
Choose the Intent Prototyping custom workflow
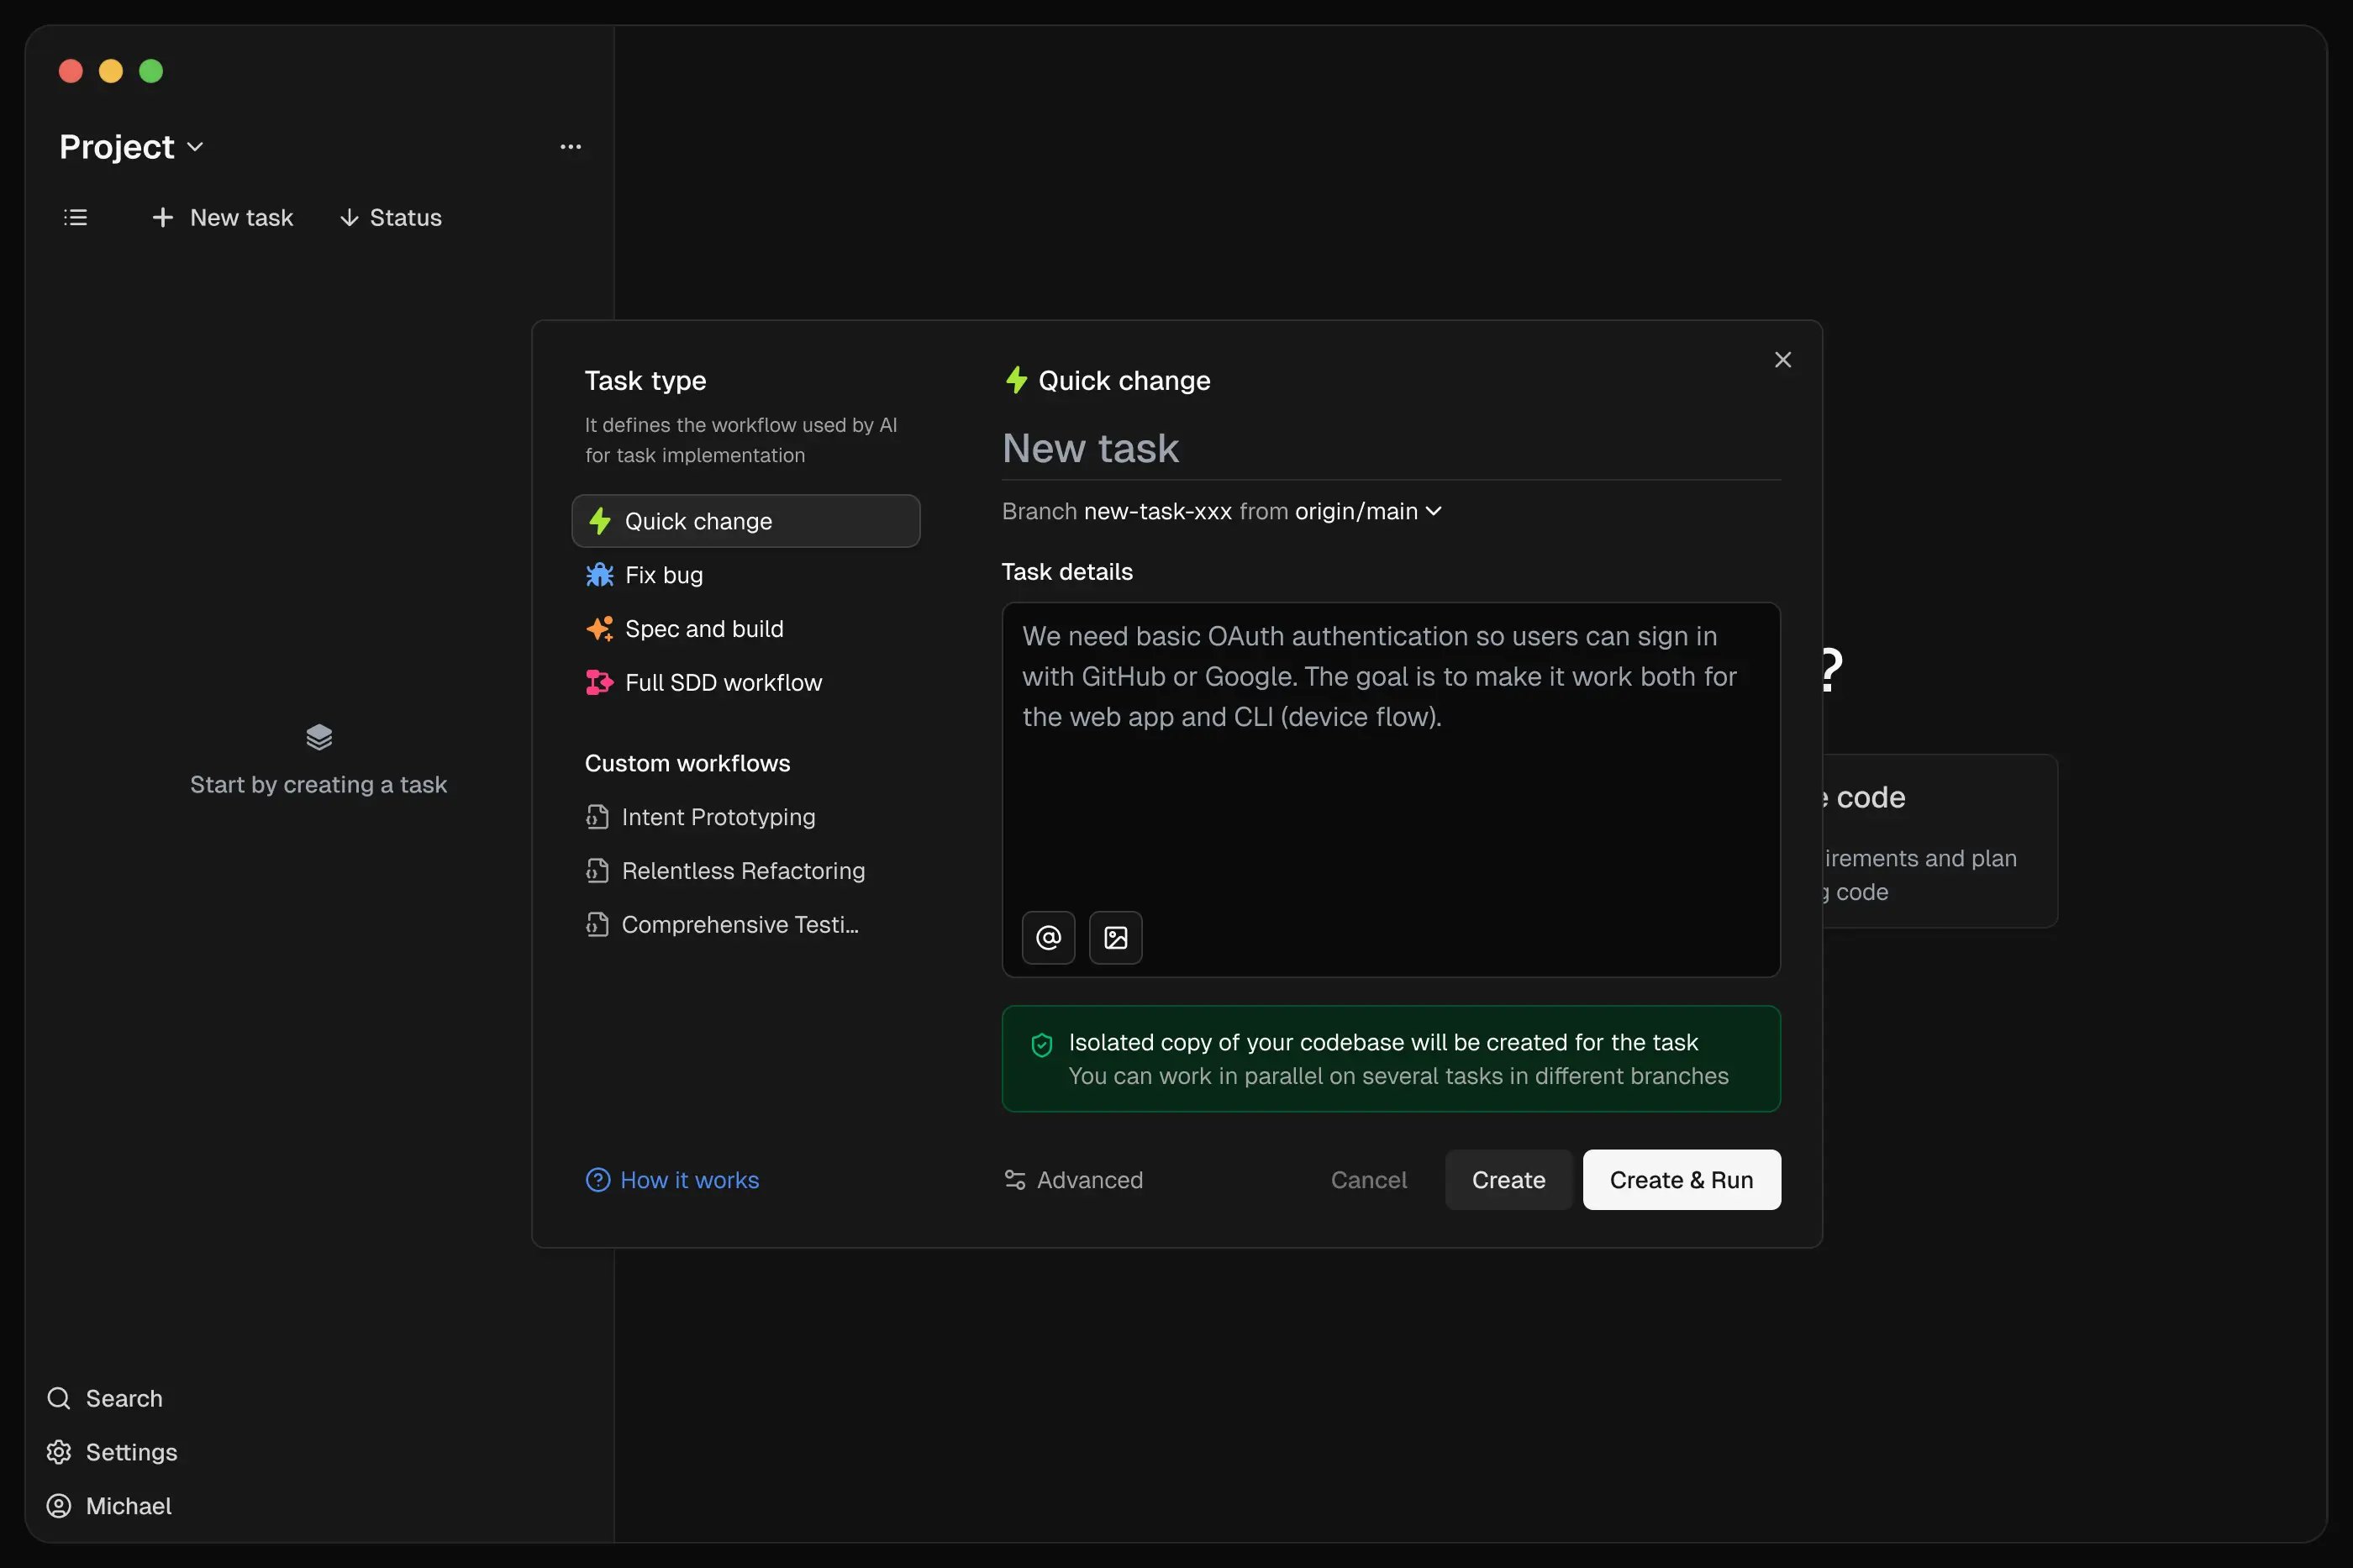pos(717,817)
